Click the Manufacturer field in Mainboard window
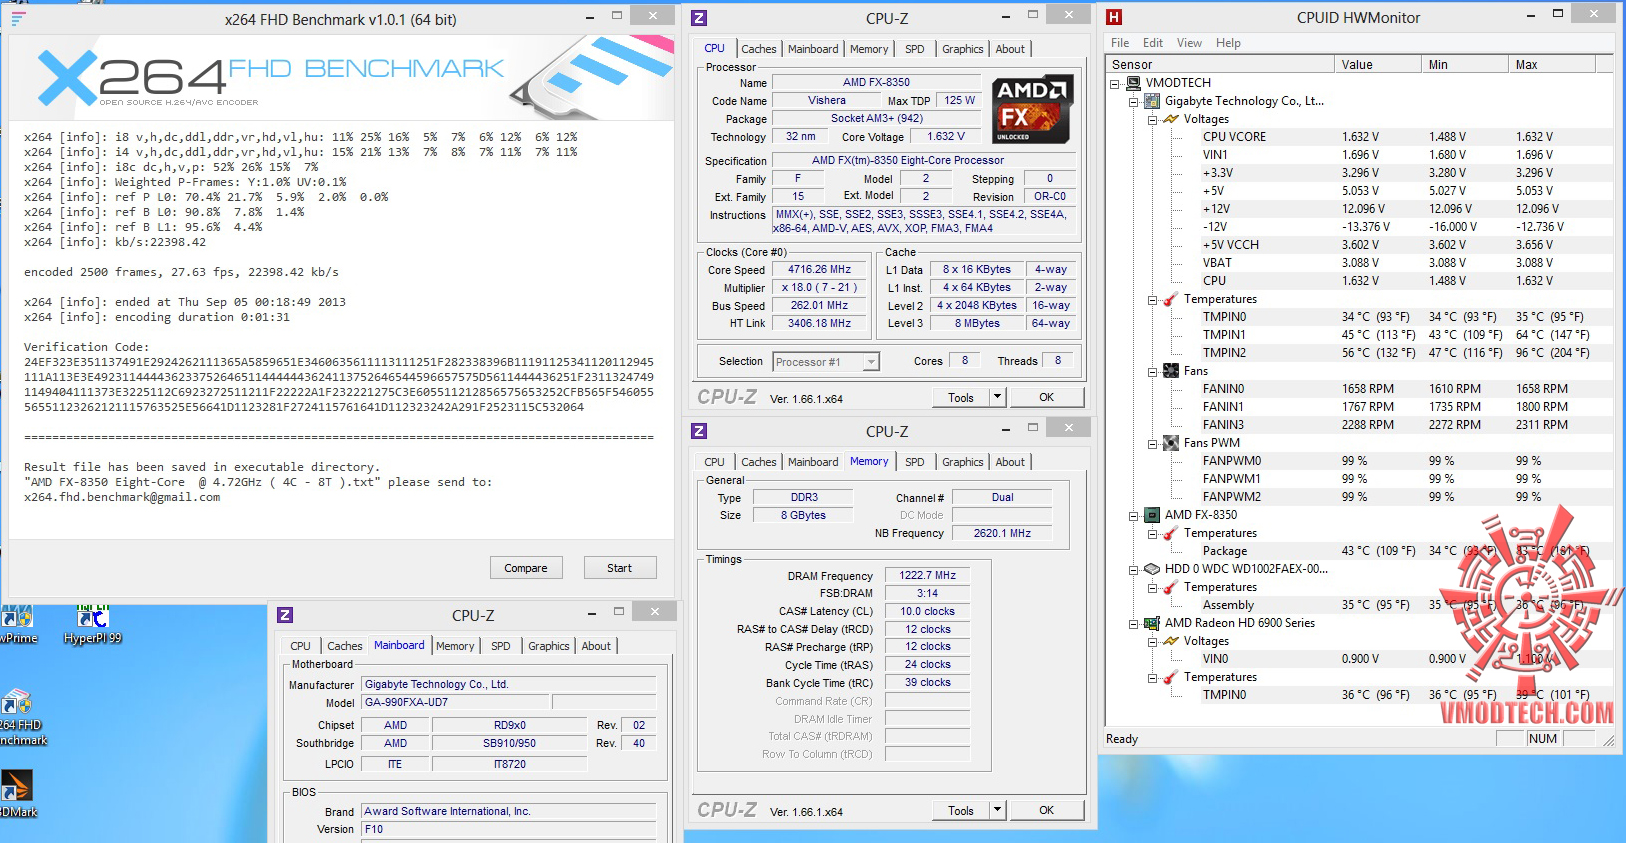 point(509,685)
